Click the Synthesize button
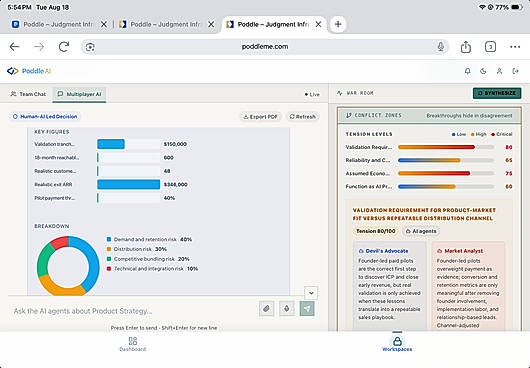Viewport: 530px width, 368px height. (x=497, y=93)
